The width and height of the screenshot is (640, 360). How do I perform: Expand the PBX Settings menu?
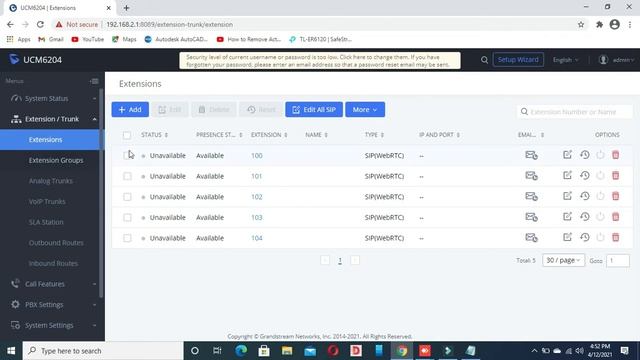(52, 304)
